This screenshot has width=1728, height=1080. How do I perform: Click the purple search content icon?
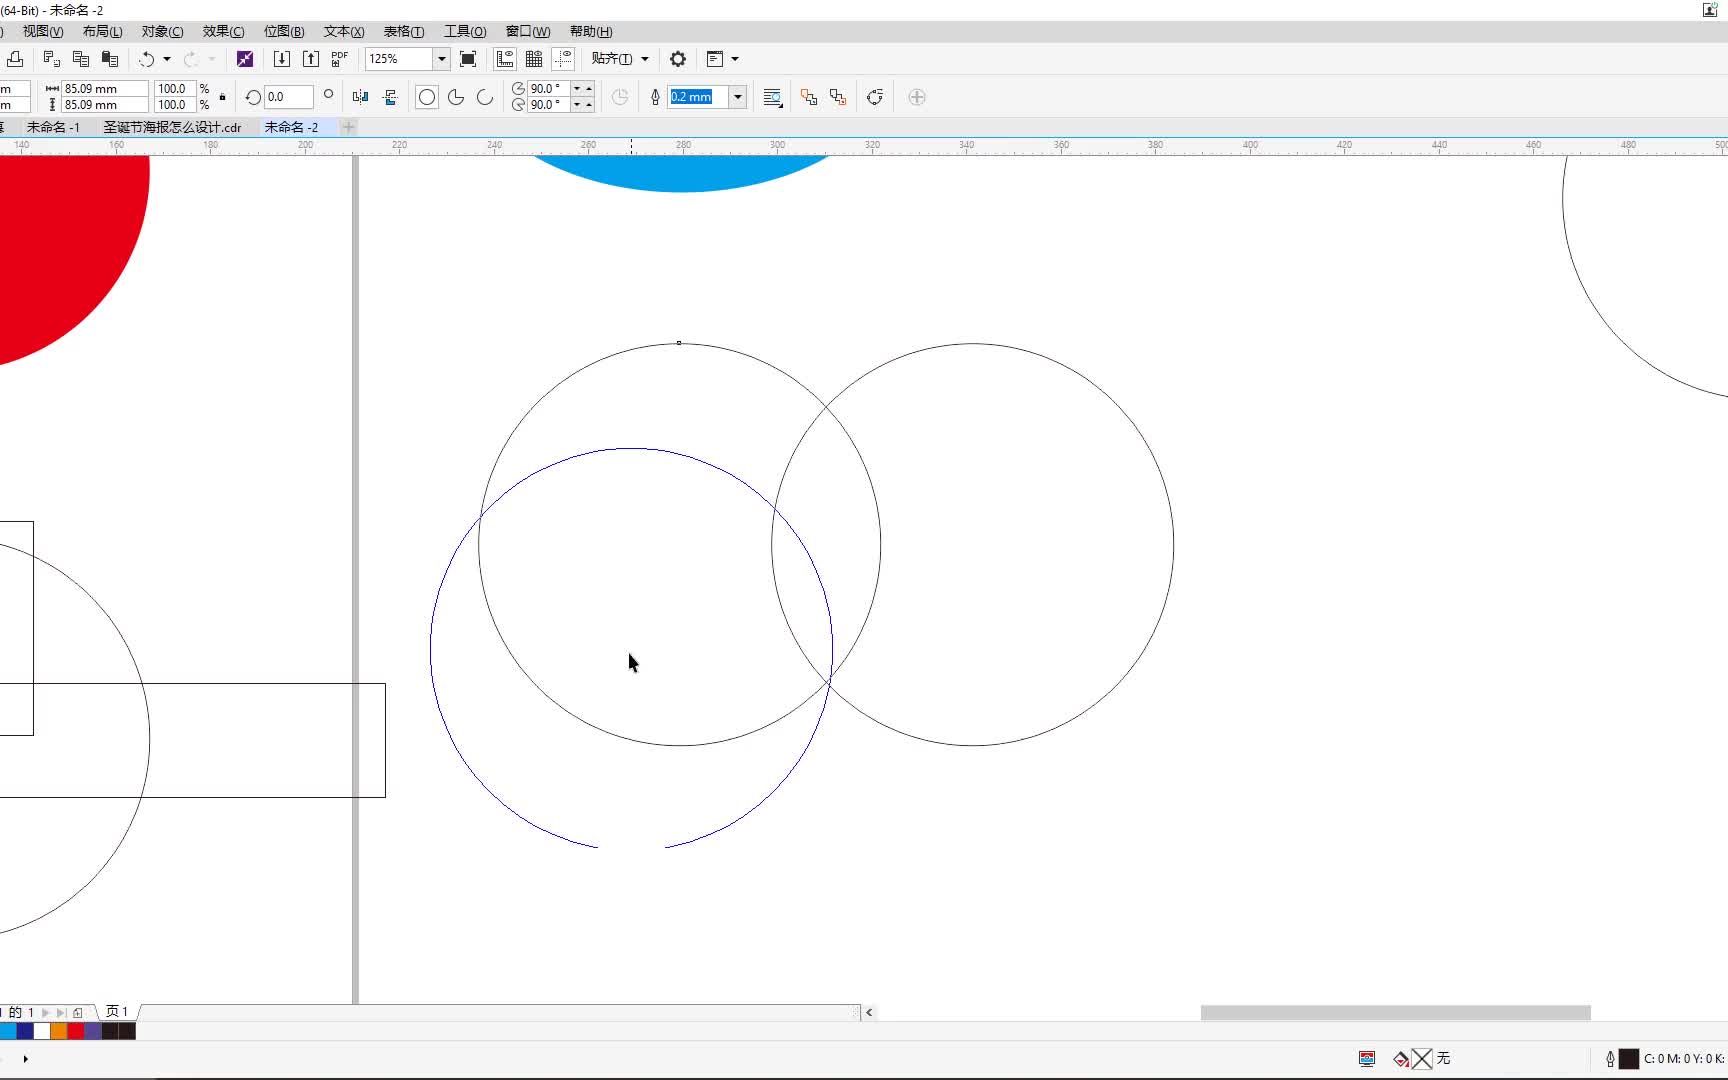pyautogui.click(x=245, y=59)
